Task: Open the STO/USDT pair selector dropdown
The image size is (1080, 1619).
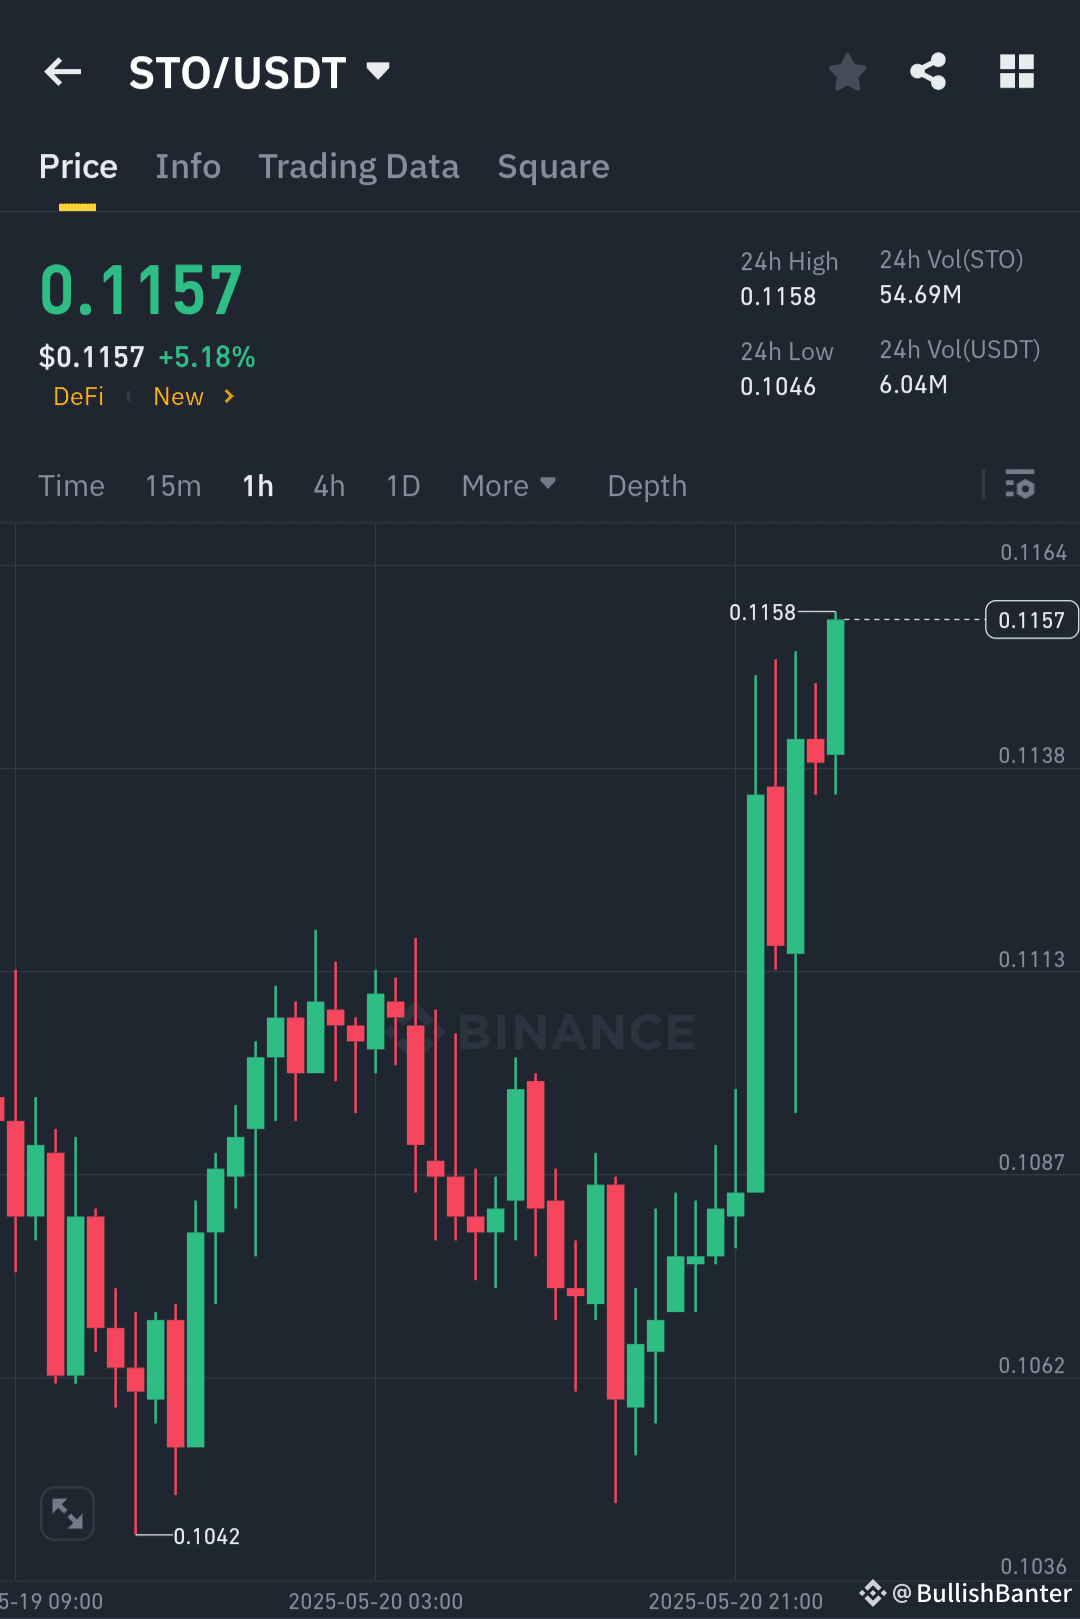Action: [x=262, y=71]
